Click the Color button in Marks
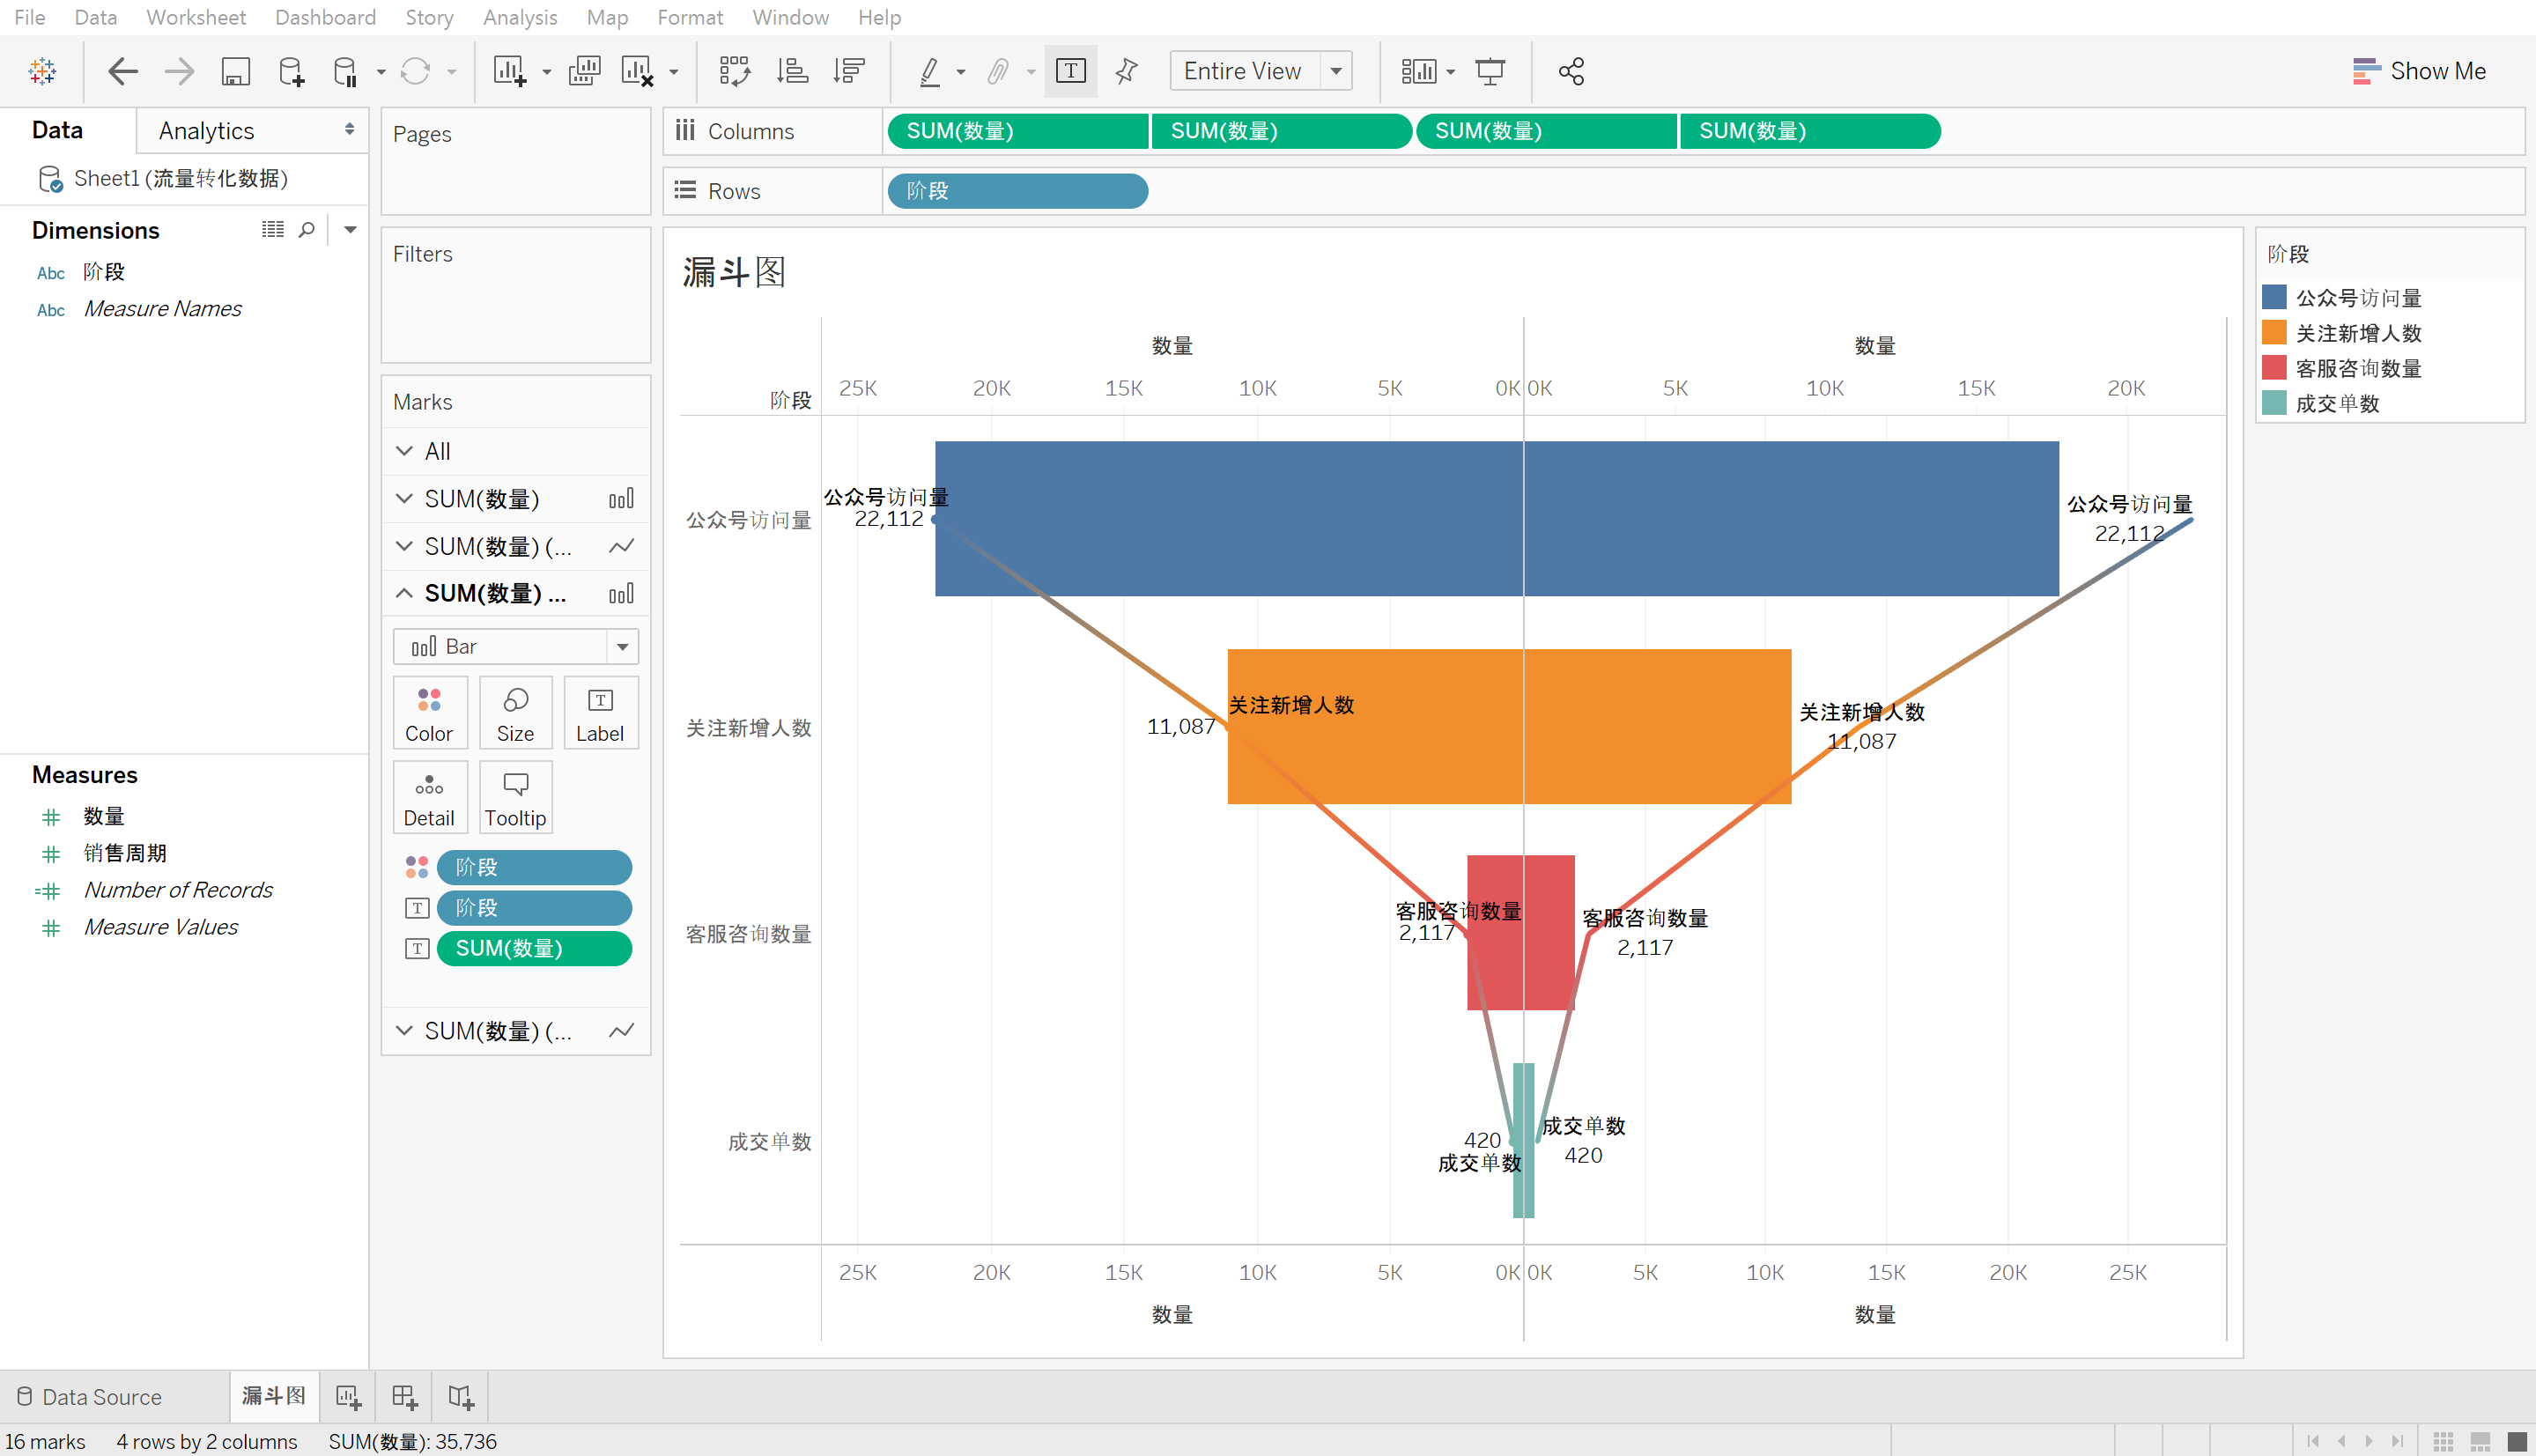Screen dimensions: 2536x1456 [x=429, y=713]
